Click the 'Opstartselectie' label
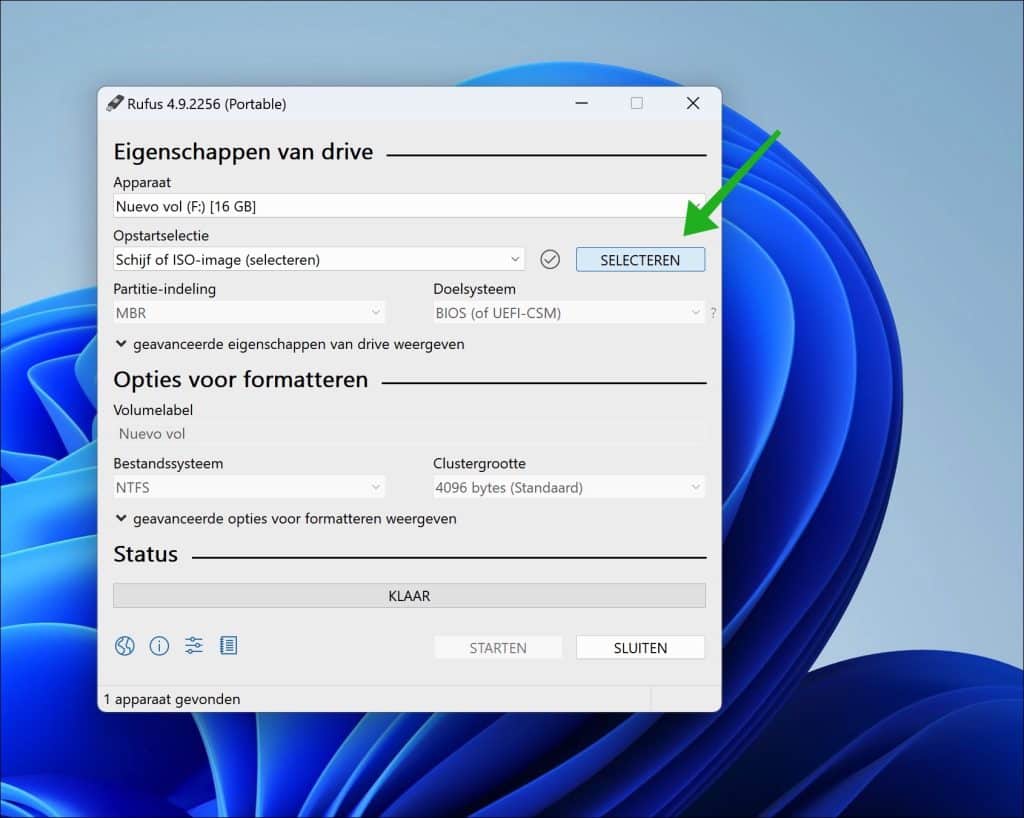The width and height of the screenshot is (1024, 818). 161,236
